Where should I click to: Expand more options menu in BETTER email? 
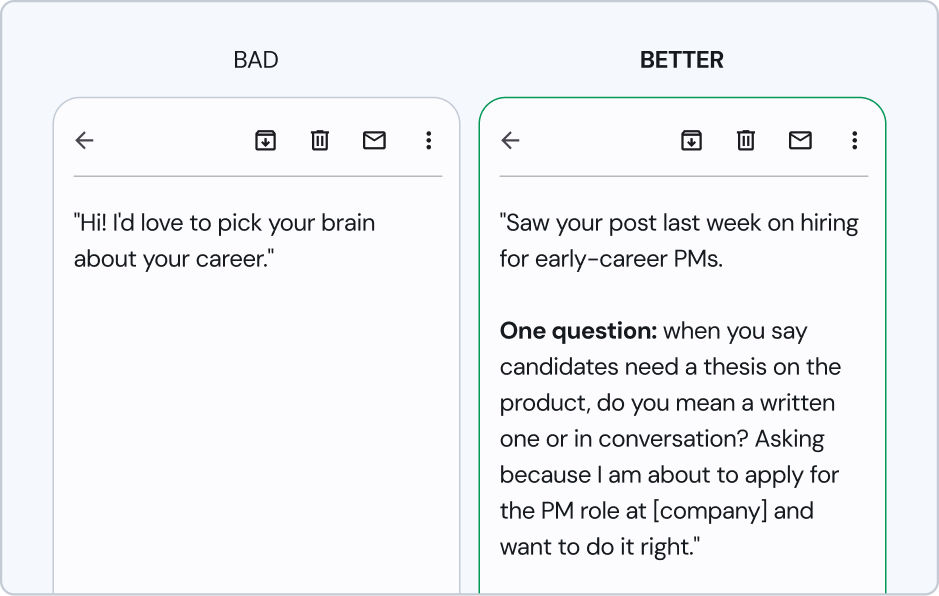coord(855,140)
